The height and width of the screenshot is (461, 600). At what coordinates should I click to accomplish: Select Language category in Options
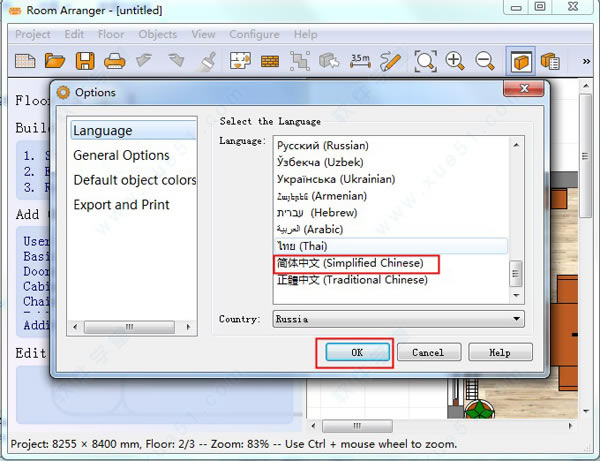(133, 130)
